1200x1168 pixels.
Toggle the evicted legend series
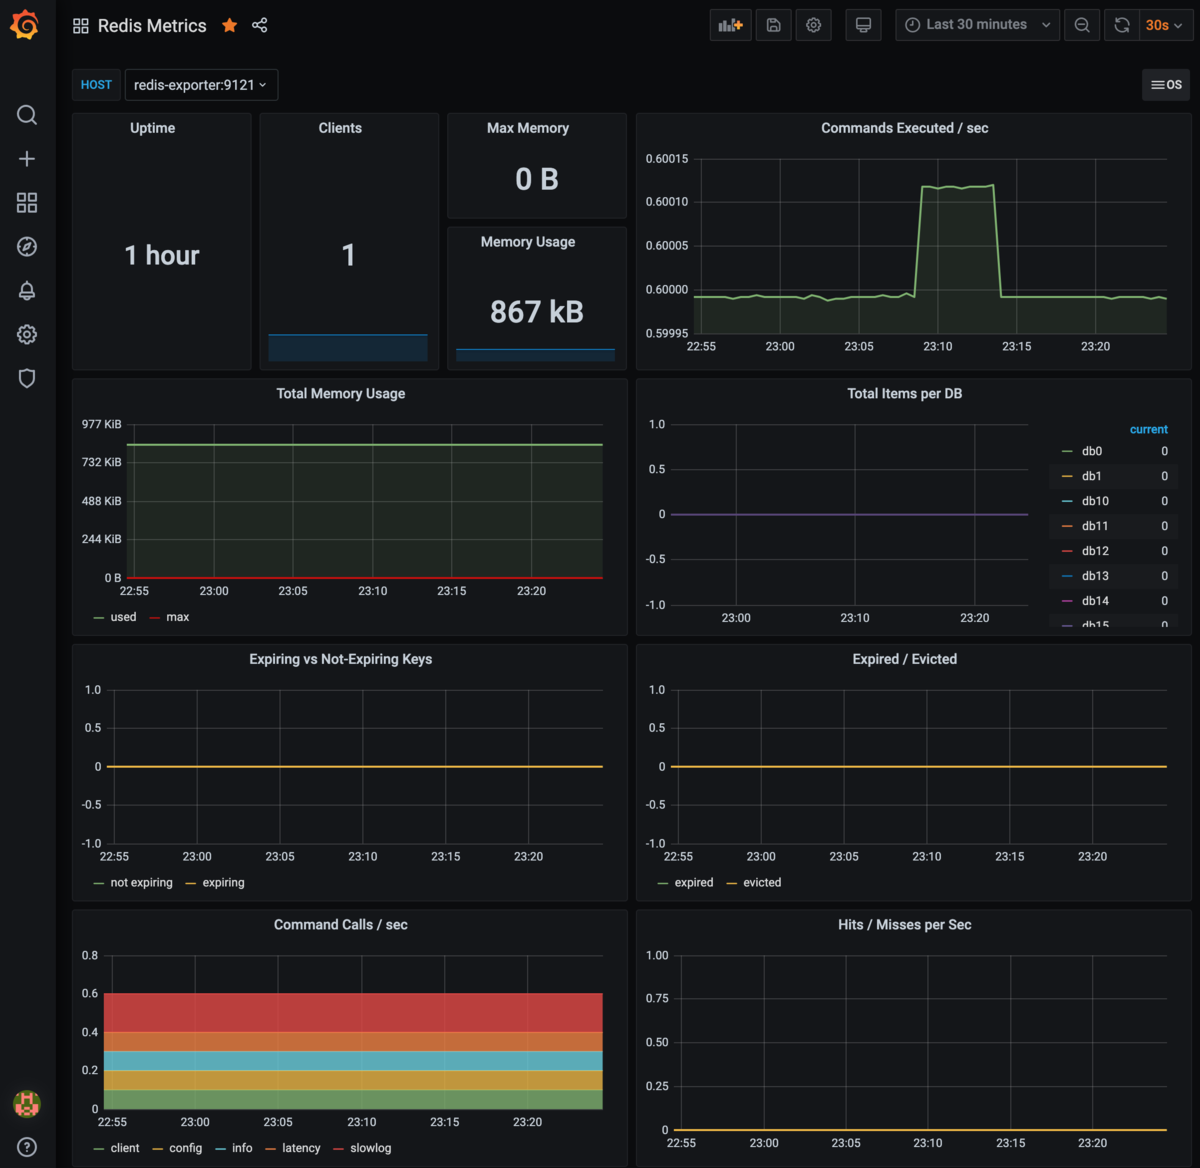coord(762,883)
